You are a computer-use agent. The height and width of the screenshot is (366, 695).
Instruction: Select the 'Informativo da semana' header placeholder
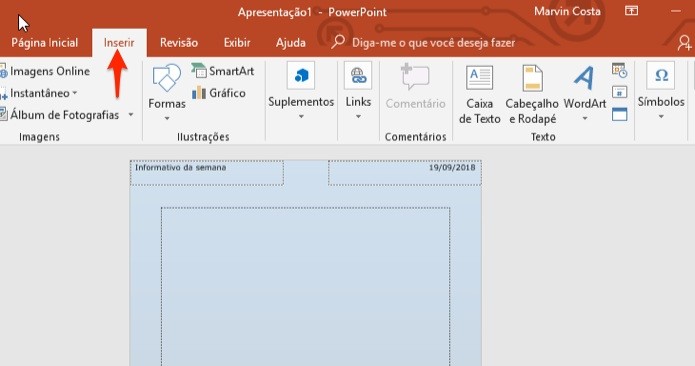pos(207,173)
